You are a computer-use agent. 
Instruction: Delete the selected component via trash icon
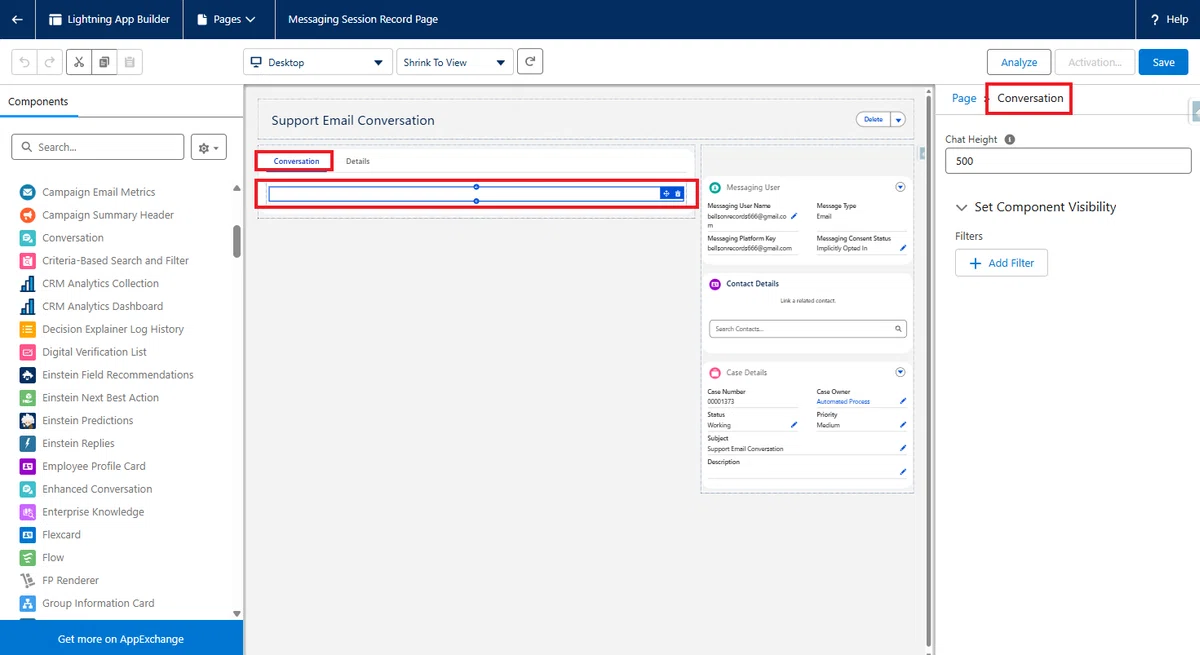tap(678, 193)
